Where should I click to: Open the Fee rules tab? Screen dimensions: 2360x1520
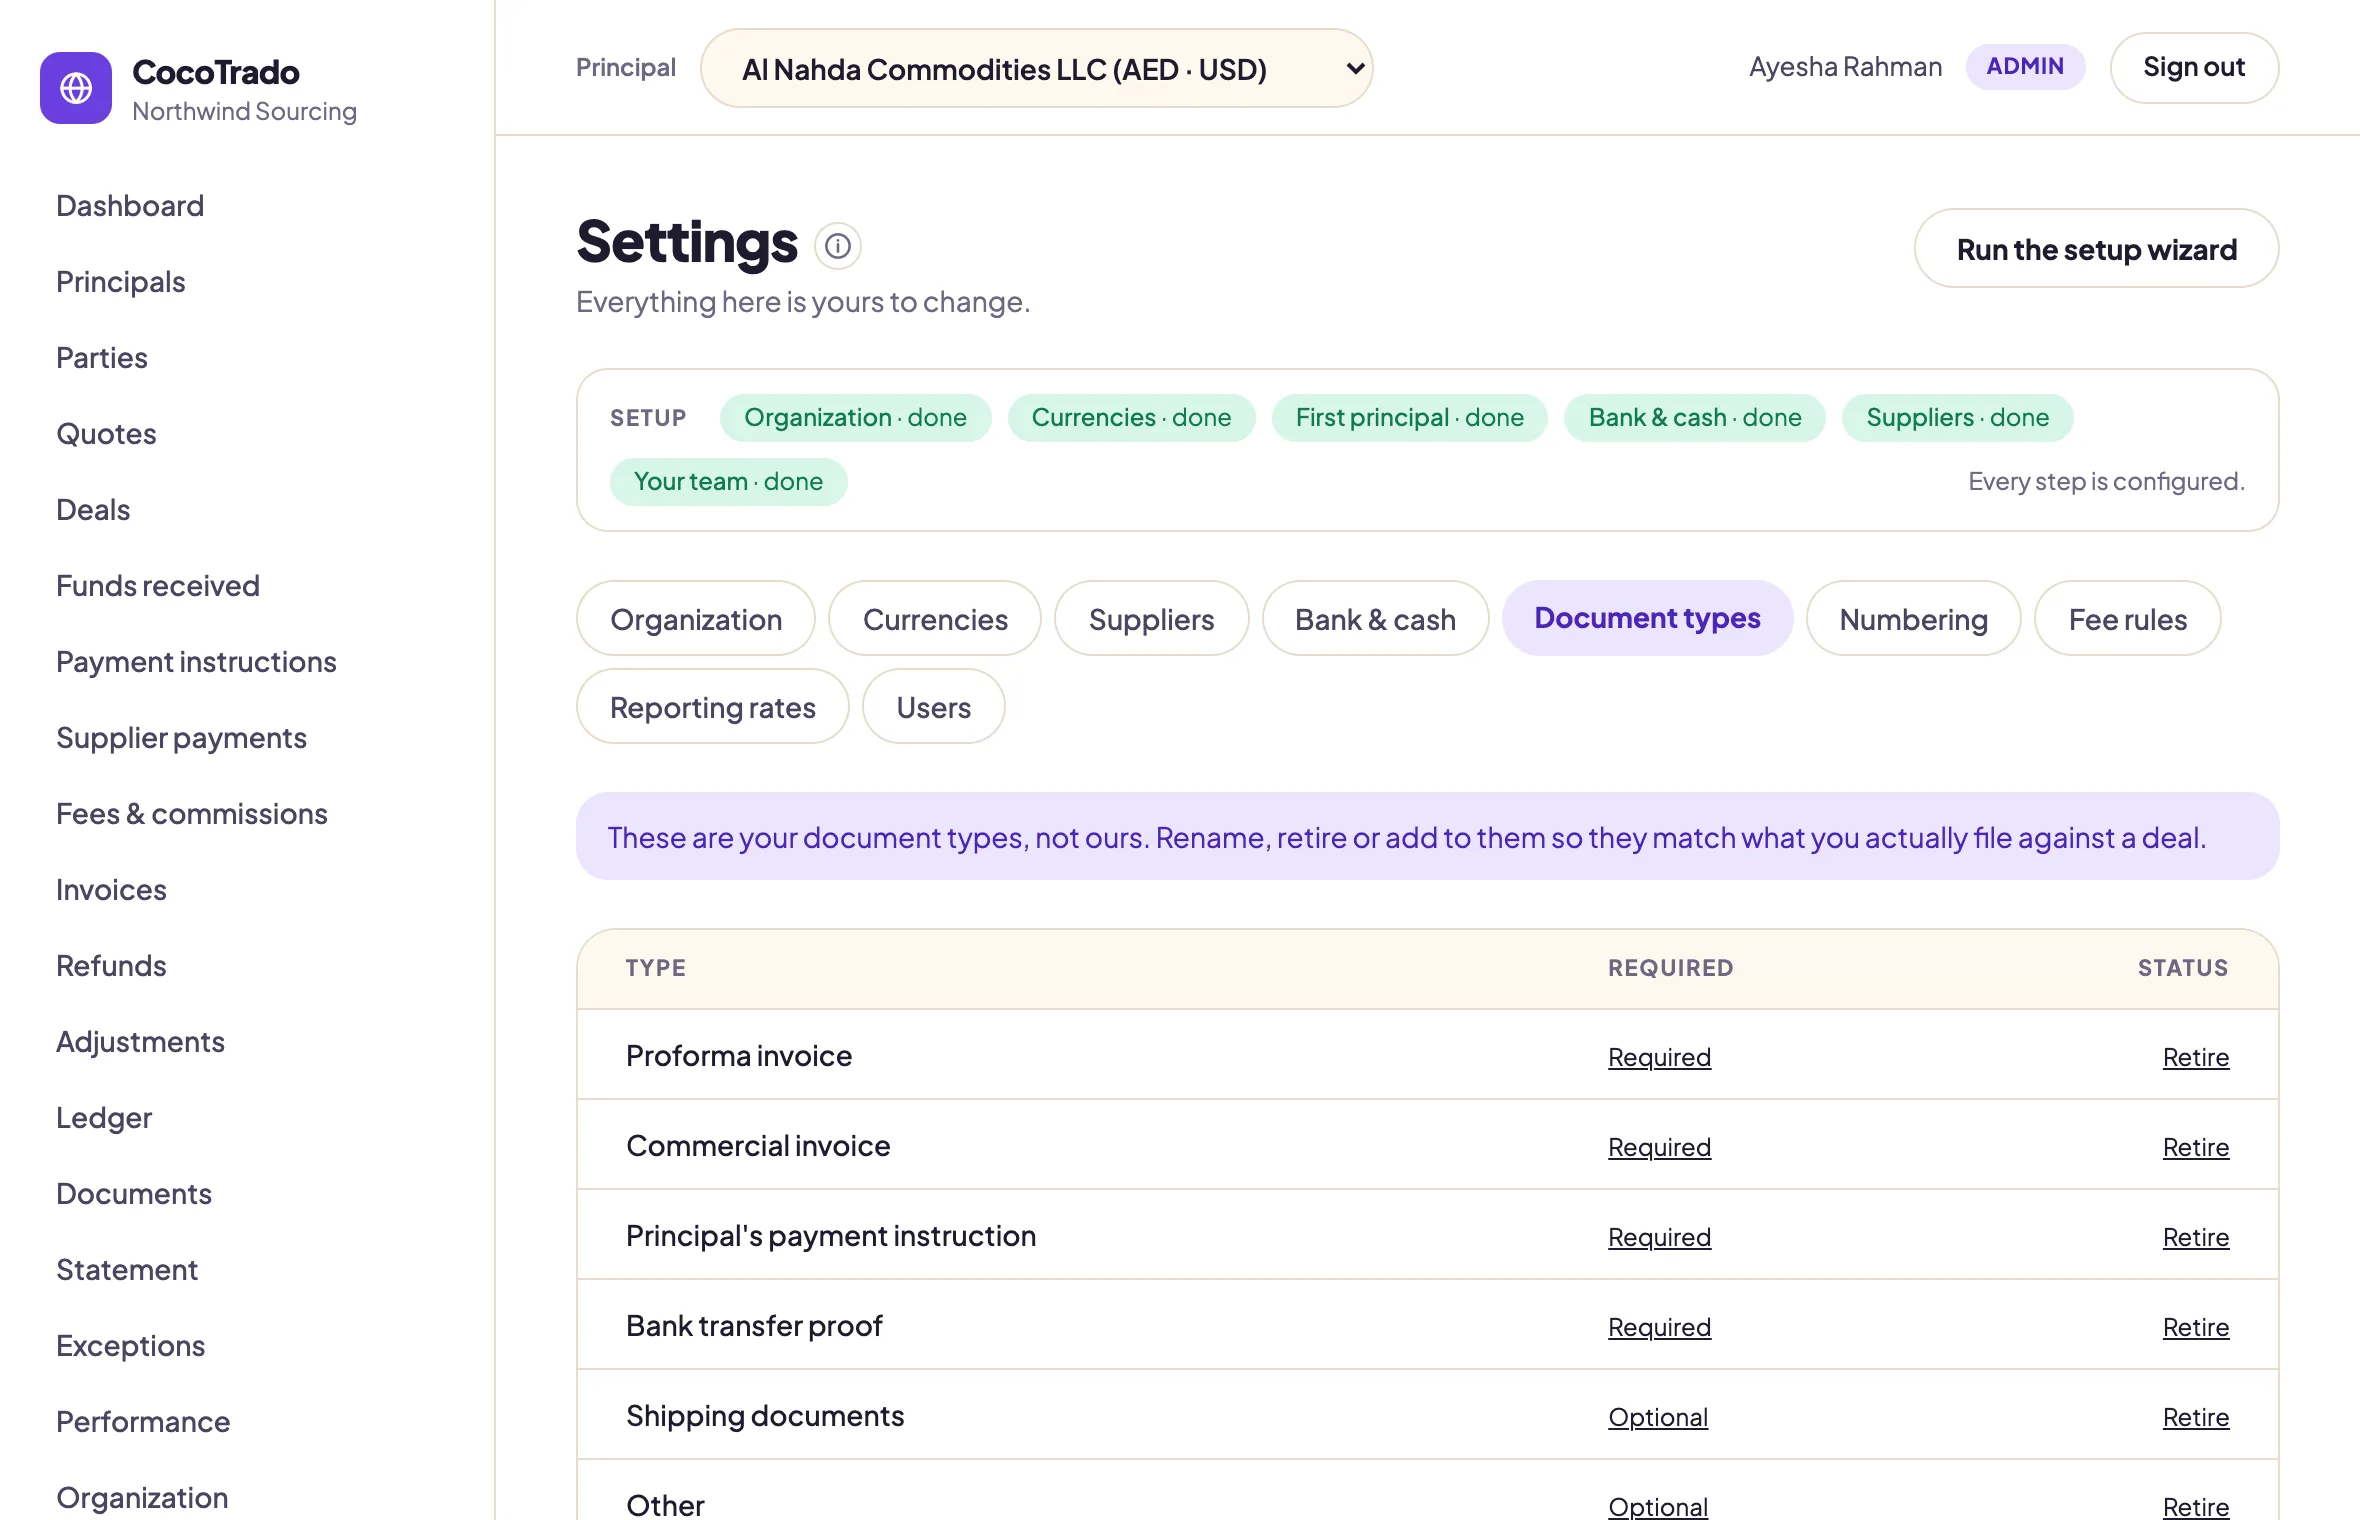(x=2127, y=619)
